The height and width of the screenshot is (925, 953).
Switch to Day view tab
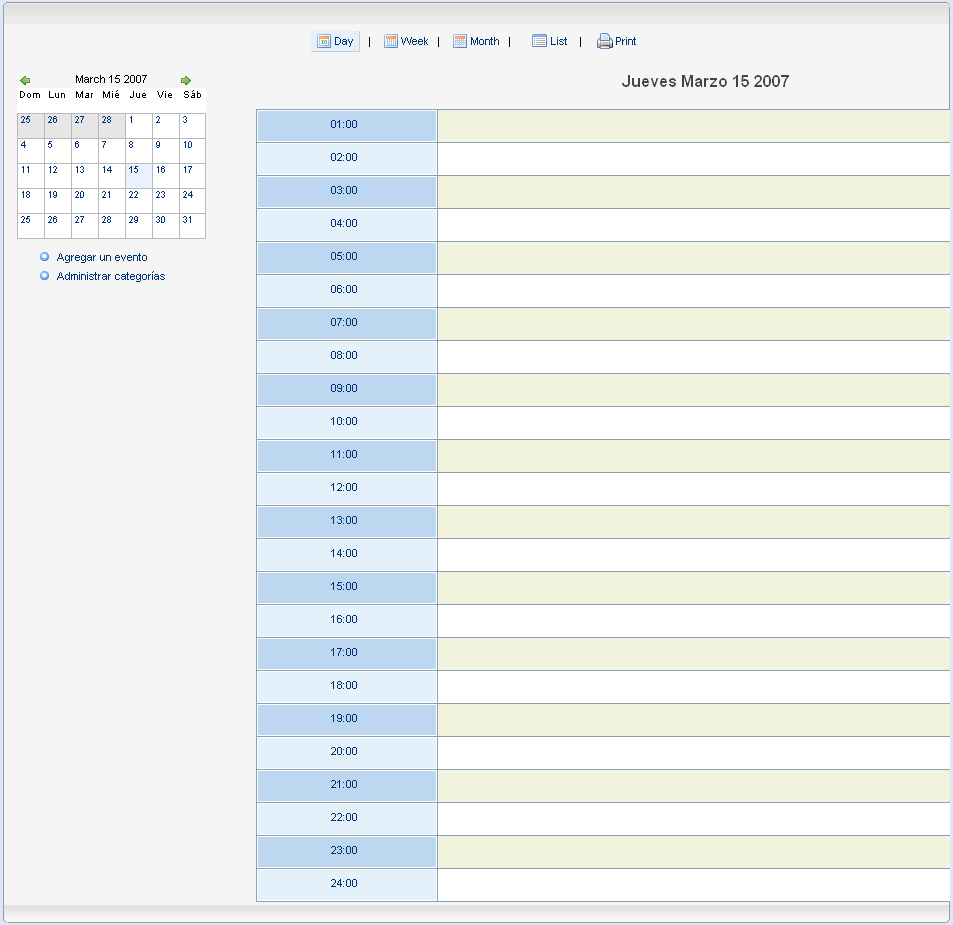pyautogui.click(x=335, y=41)
